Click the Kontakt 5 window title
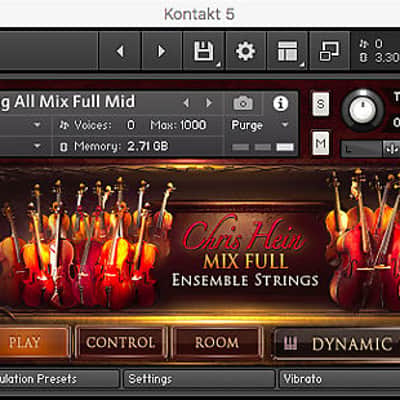 [x=199, y=14]
